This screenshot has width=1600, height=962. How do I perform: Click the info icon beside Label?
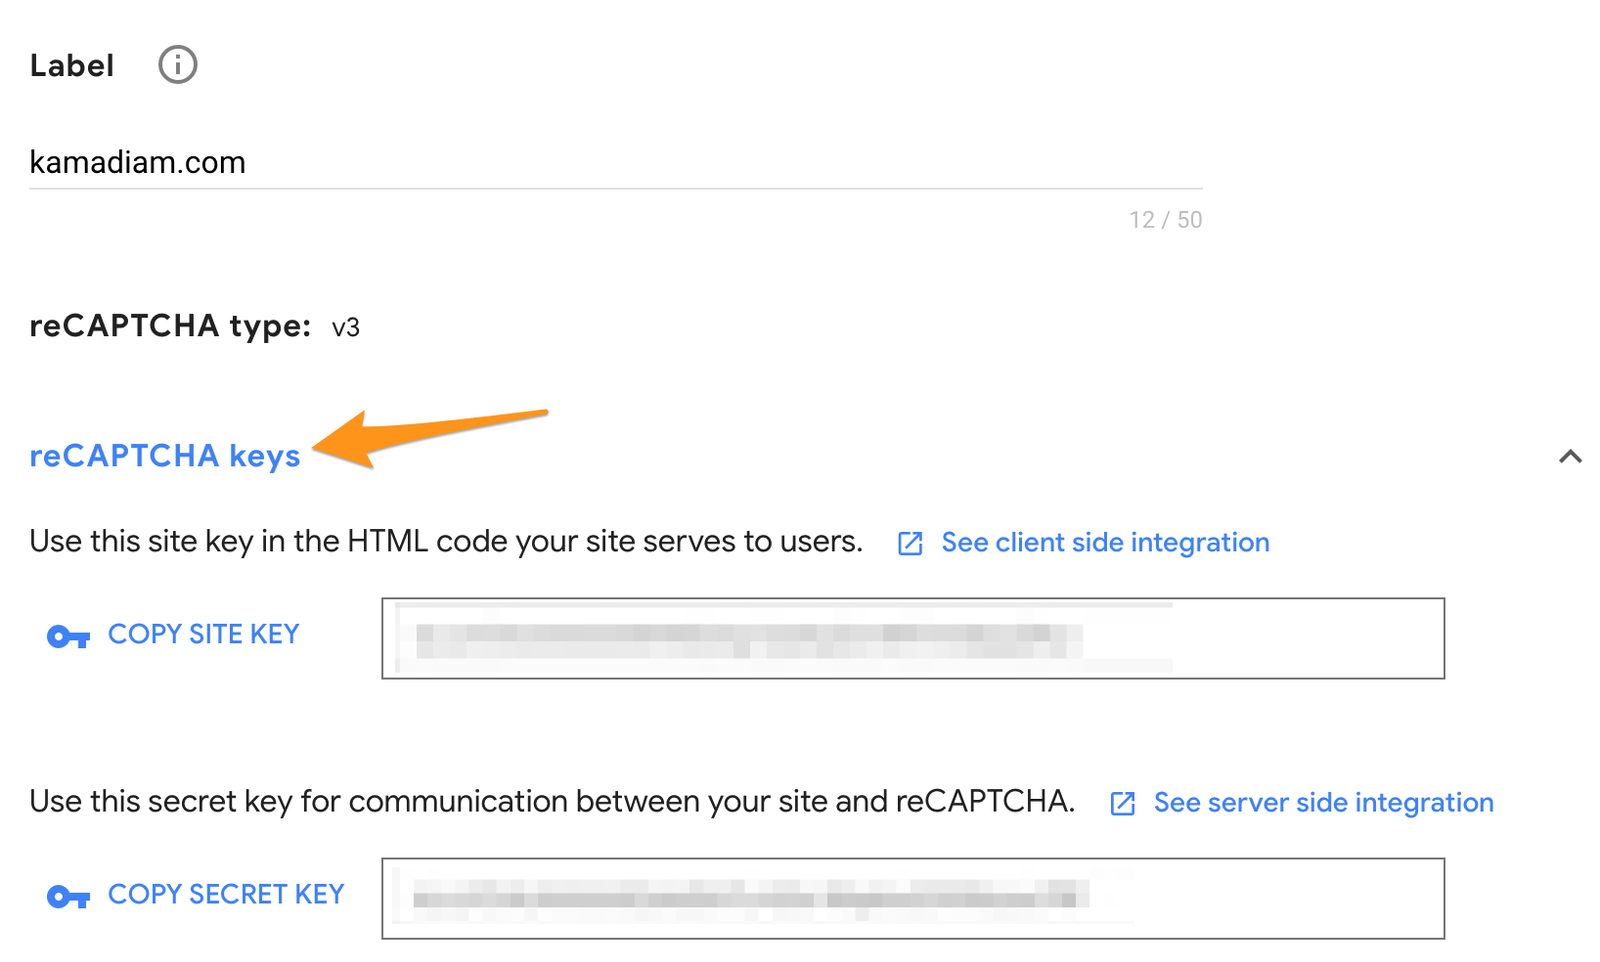pos(178,65)
